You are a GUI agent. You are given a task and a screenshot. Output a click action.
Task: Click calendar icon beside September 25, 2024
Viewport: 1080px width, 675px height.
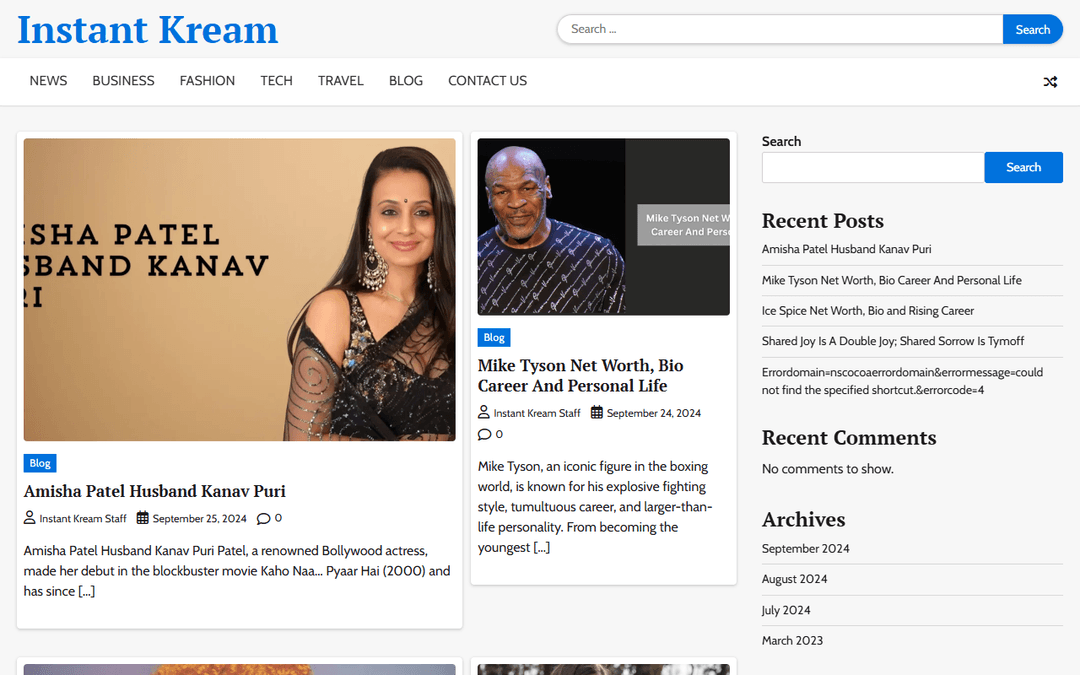(143, 517)
